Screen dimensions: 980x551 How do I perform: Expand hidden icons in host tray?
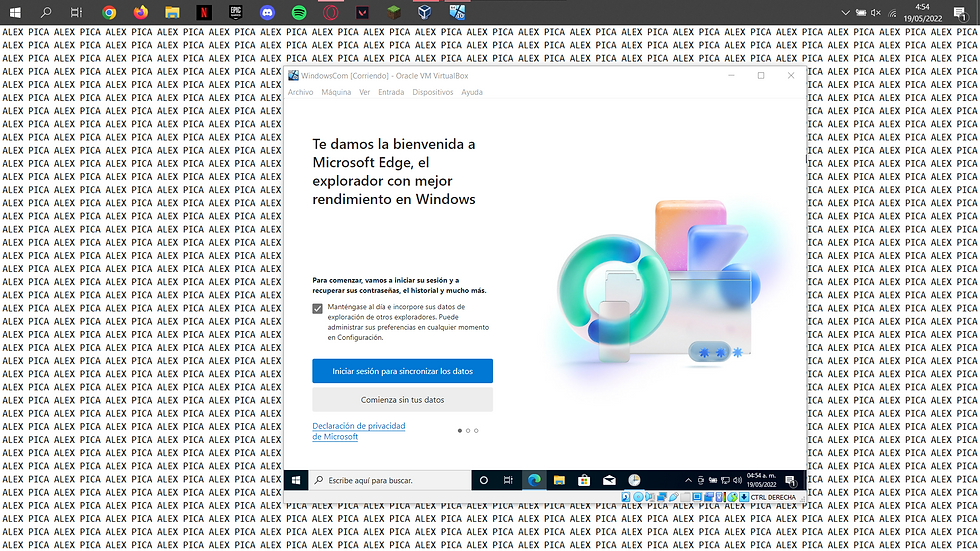[x=845, y=12]
